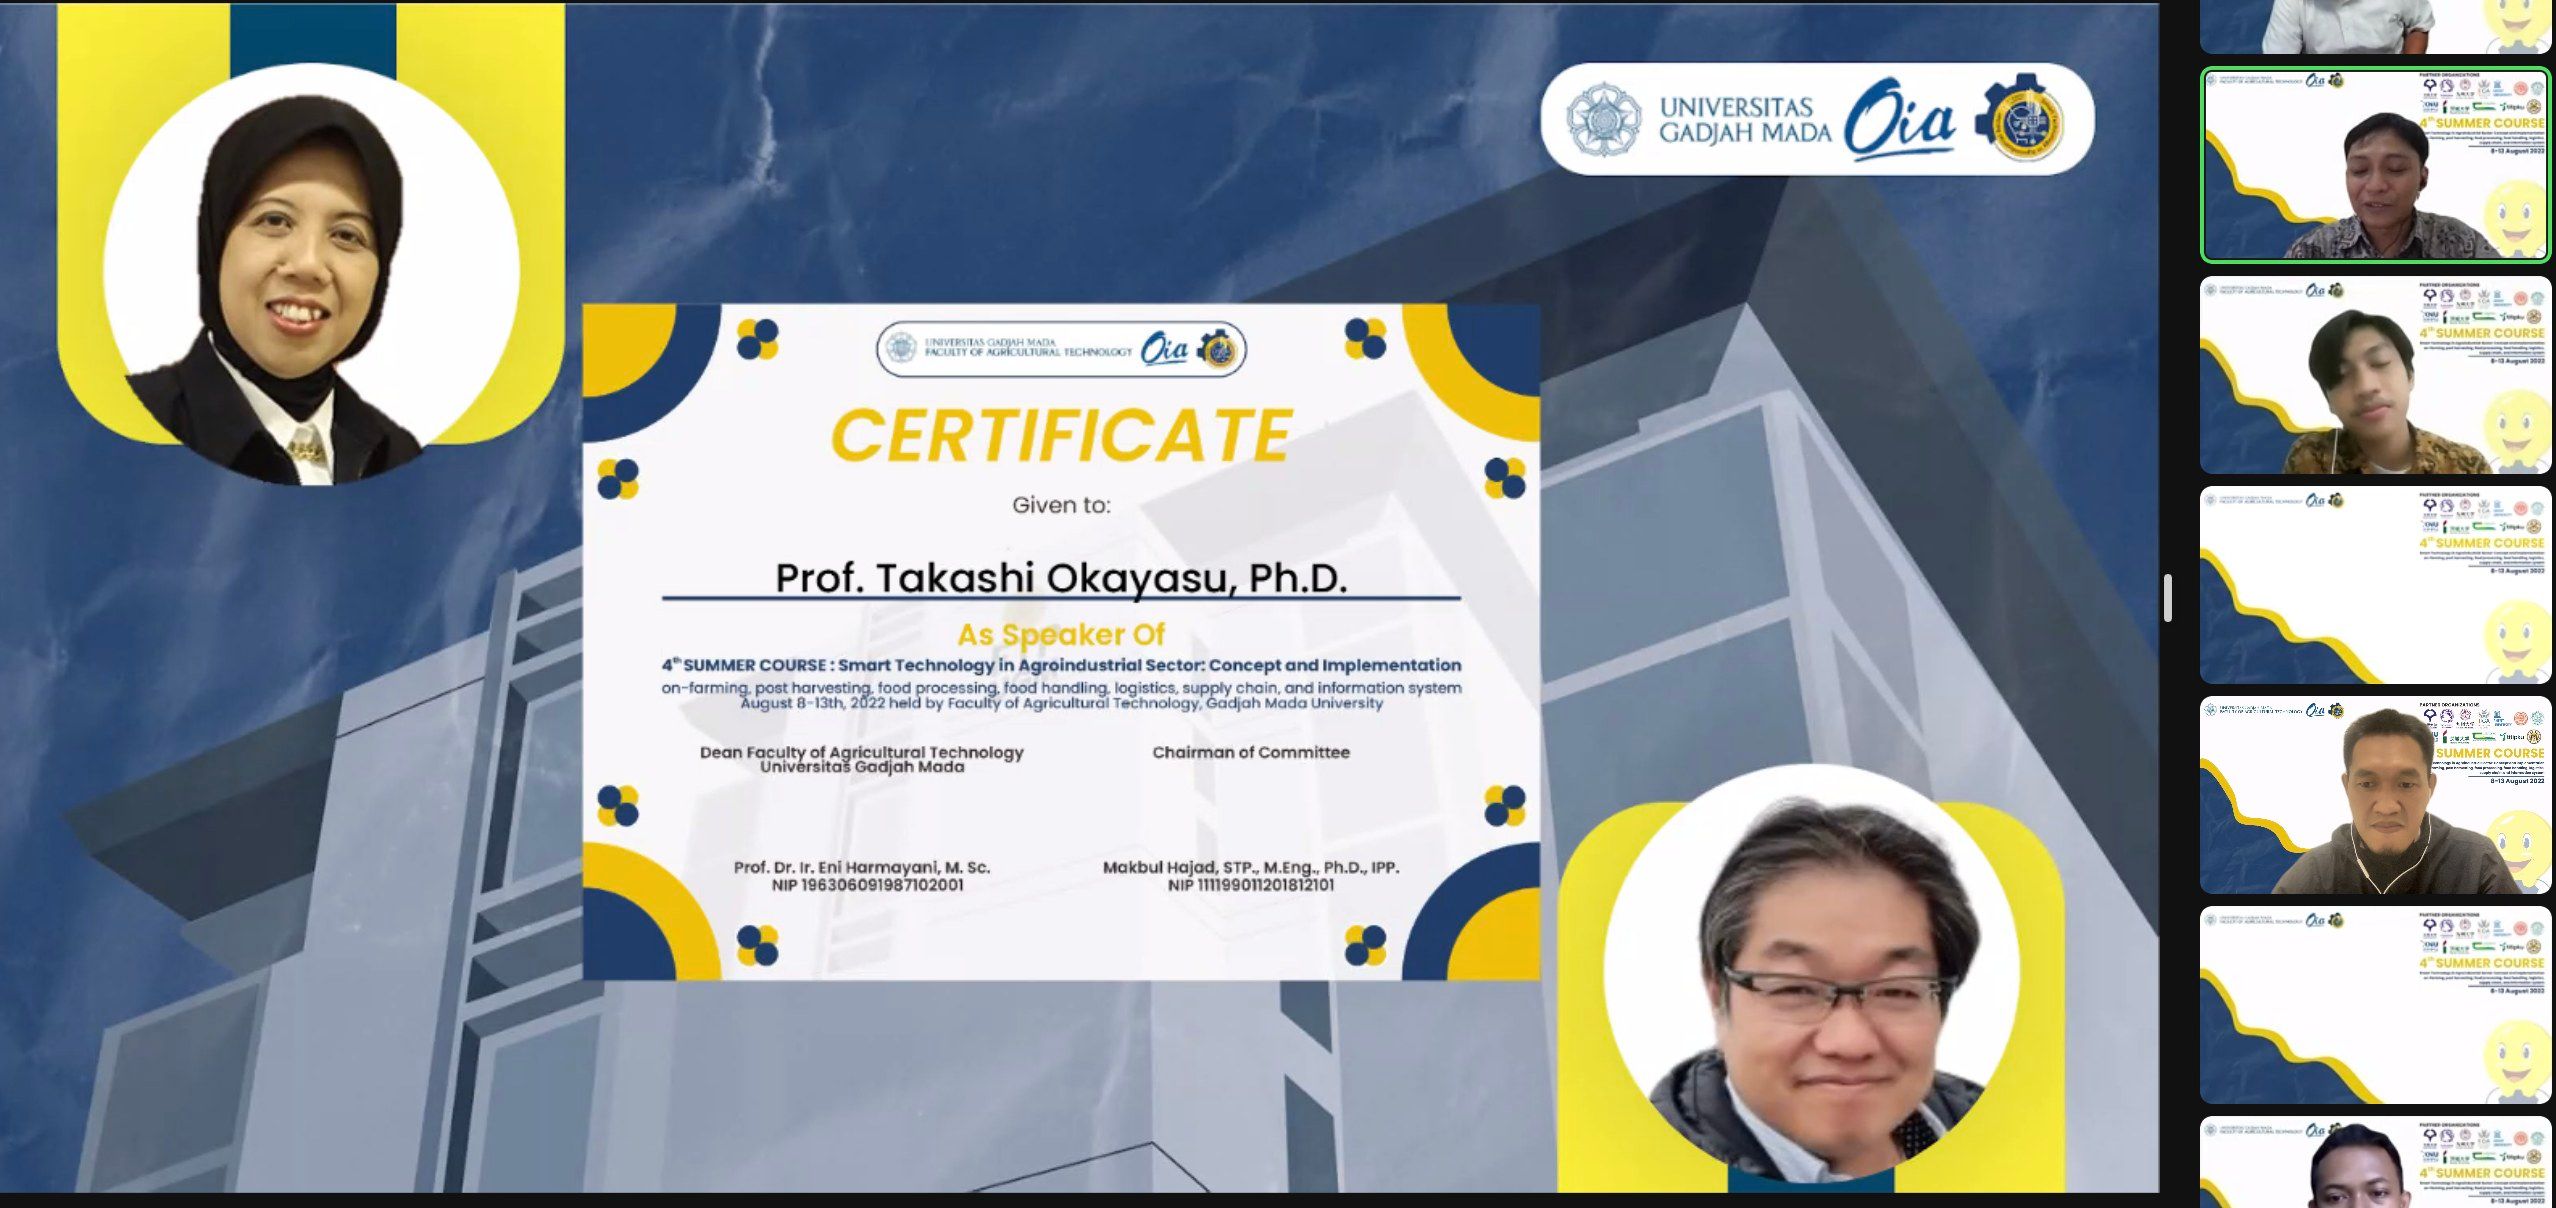
Task: Click the 'As Speaker Of' text
Action: pos(1061,635)
